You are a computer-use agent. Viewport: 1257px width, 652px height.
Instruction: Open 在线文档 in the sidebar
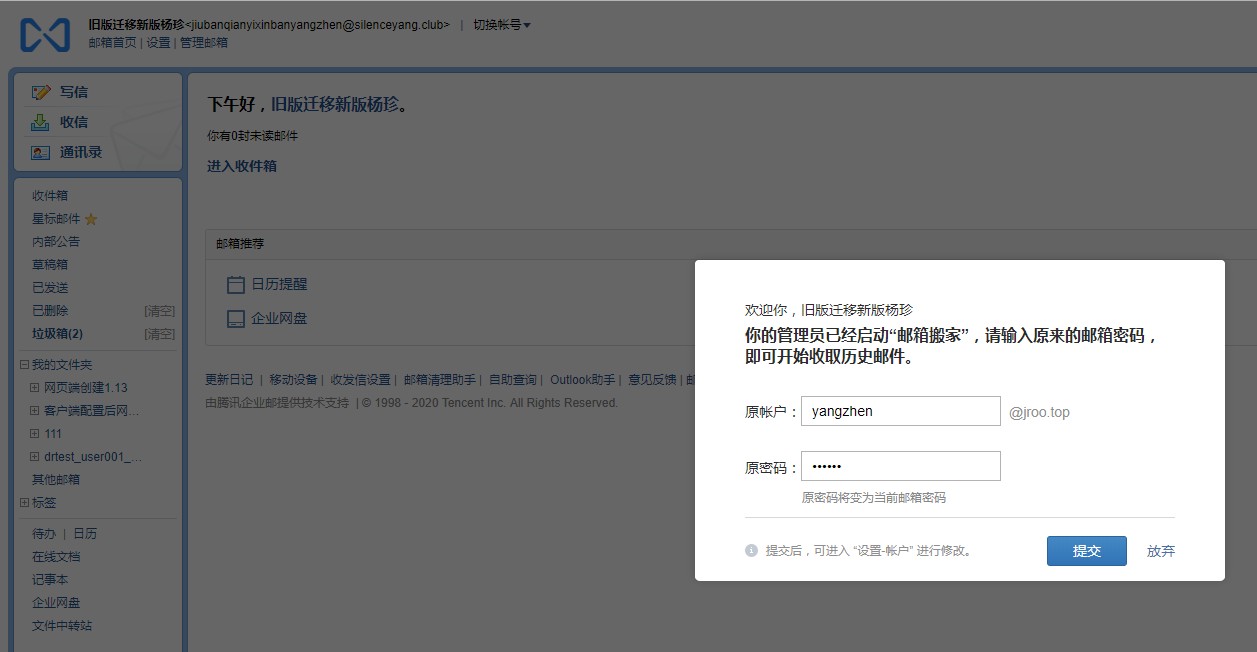click(56, 557)
